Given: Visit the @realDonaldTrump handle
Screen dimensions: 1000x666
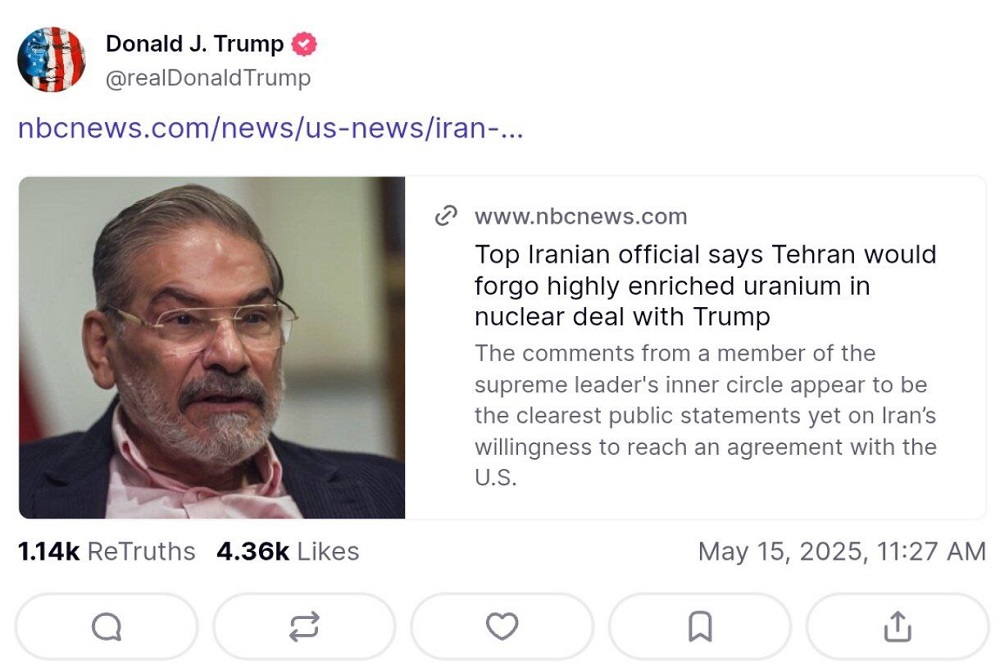Looking at the screenshot, I should coord(208,77).
